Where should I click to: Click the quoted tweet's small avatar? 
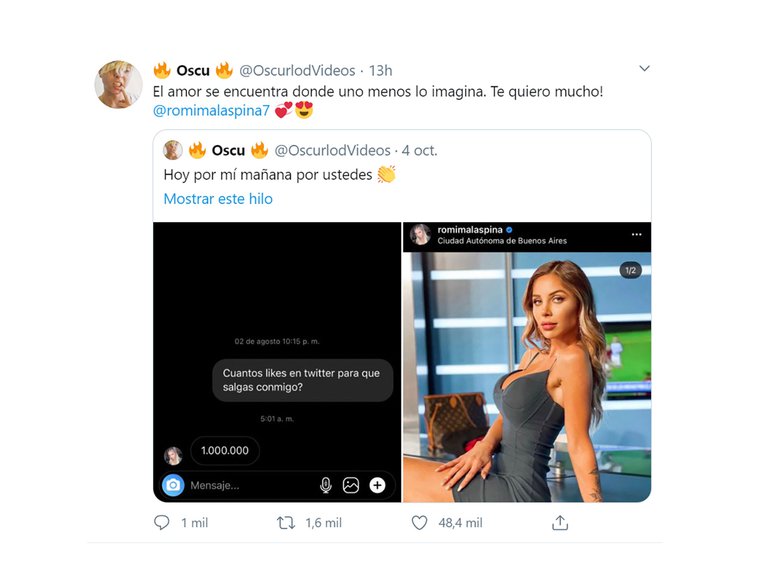point(172,150)
